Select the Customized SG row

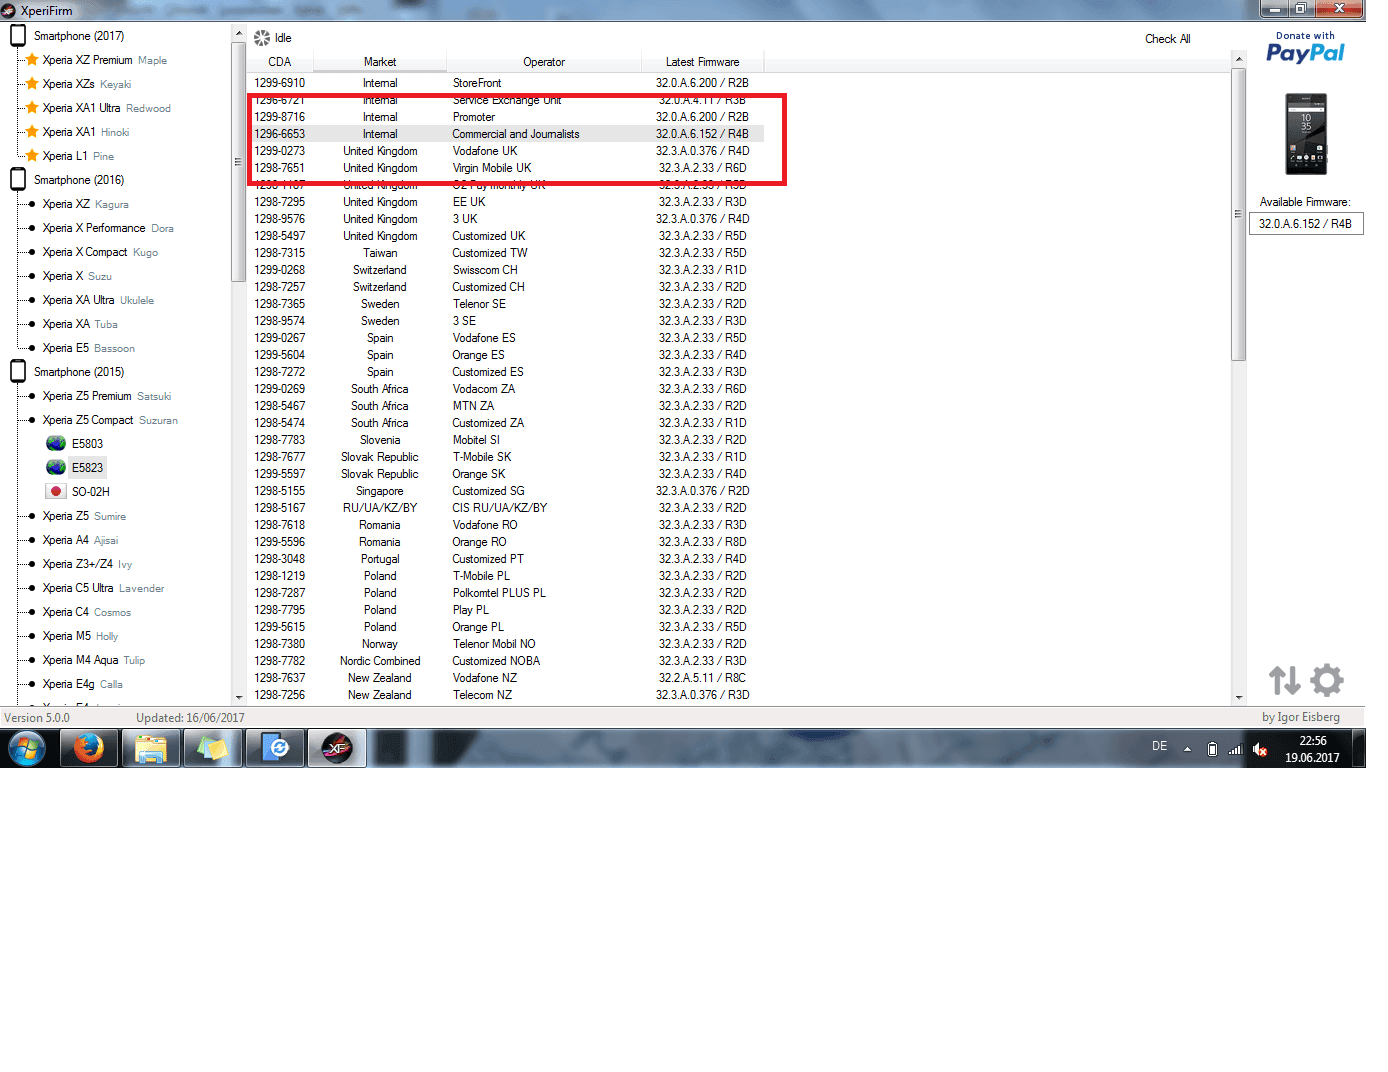pyautogui.click(x=506, y=491)
